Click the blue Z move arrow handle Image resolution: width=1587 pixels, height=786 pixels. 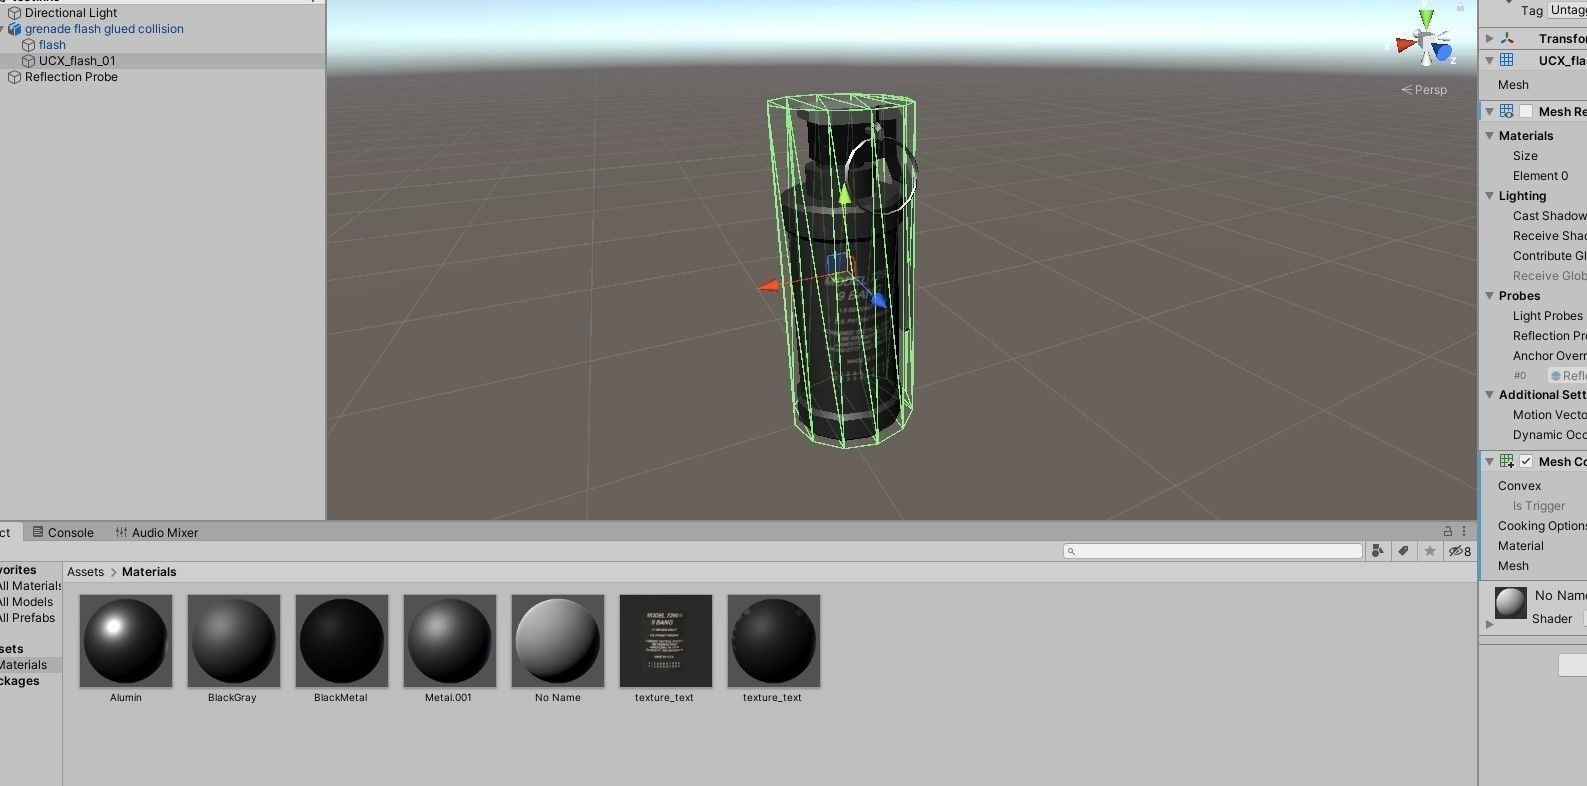click(x=878, y=299)
